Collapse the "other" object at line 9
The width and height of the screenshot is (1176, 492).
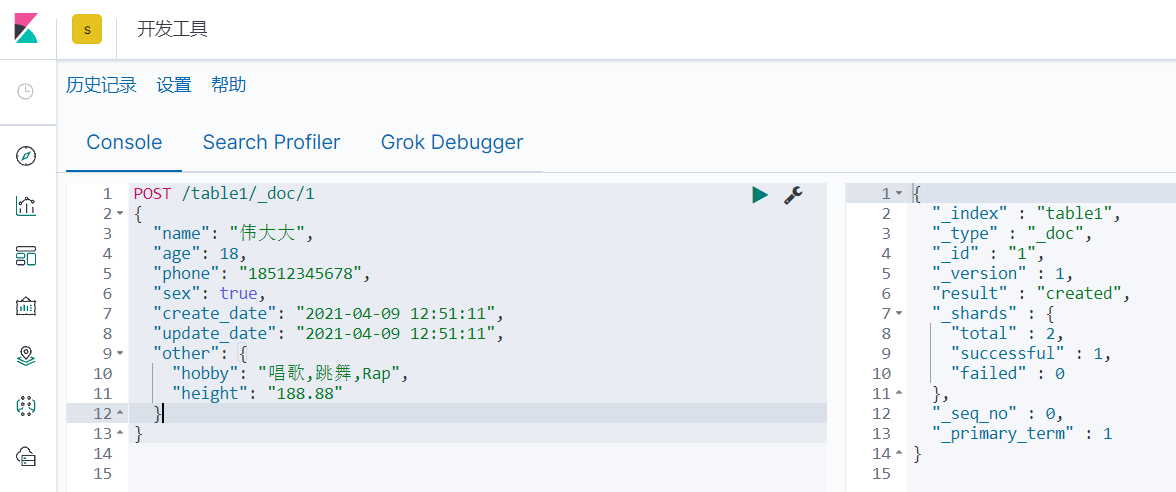[120, 352]
